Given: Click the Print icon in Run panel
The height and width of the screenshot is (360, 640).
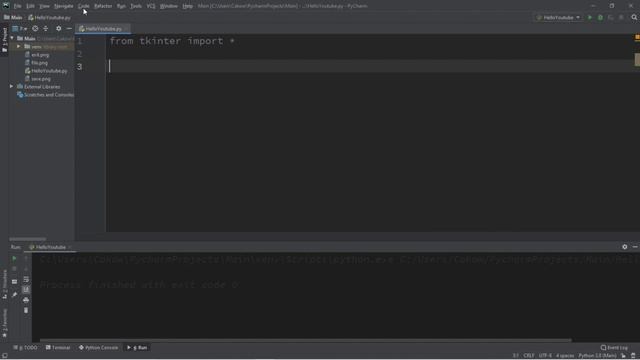Looking at the screenshot, I should pyautogui.click(x=26, y=300).
